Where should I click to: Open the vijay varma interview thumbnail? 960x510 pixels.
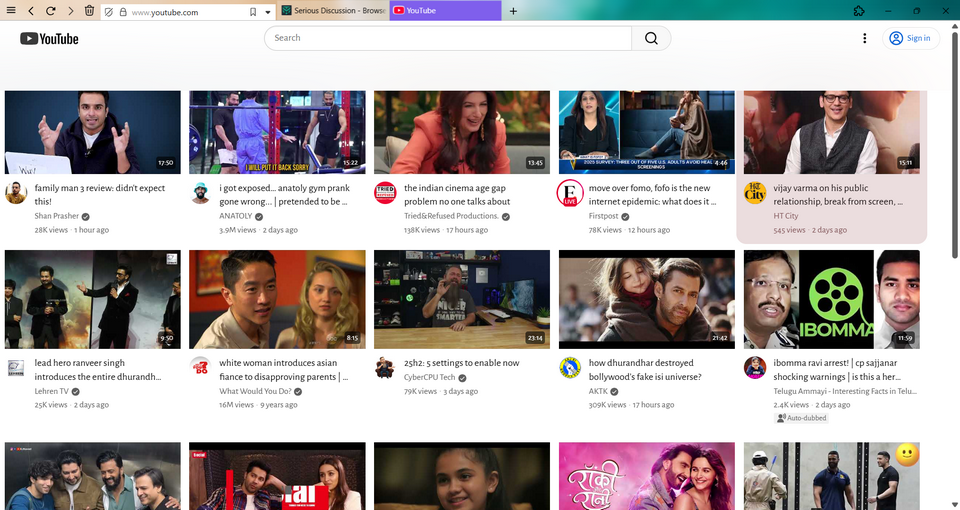pyautogui.click(x=831, y=132)
